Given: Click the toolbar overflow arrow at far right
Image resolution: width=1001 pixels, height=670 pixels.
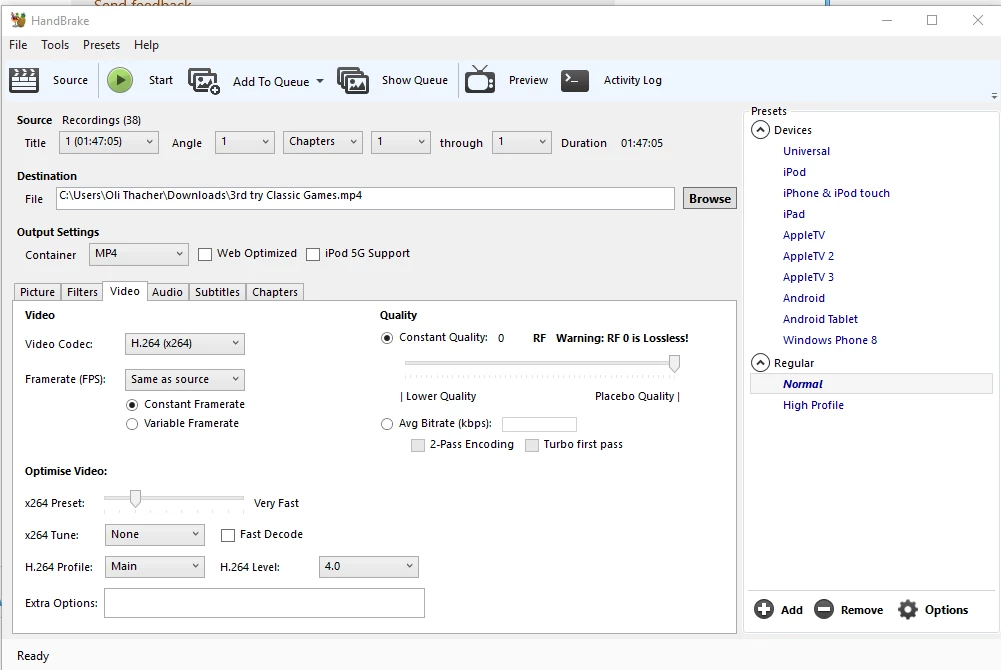Looking at the screenshot, I should pos(994,96).
